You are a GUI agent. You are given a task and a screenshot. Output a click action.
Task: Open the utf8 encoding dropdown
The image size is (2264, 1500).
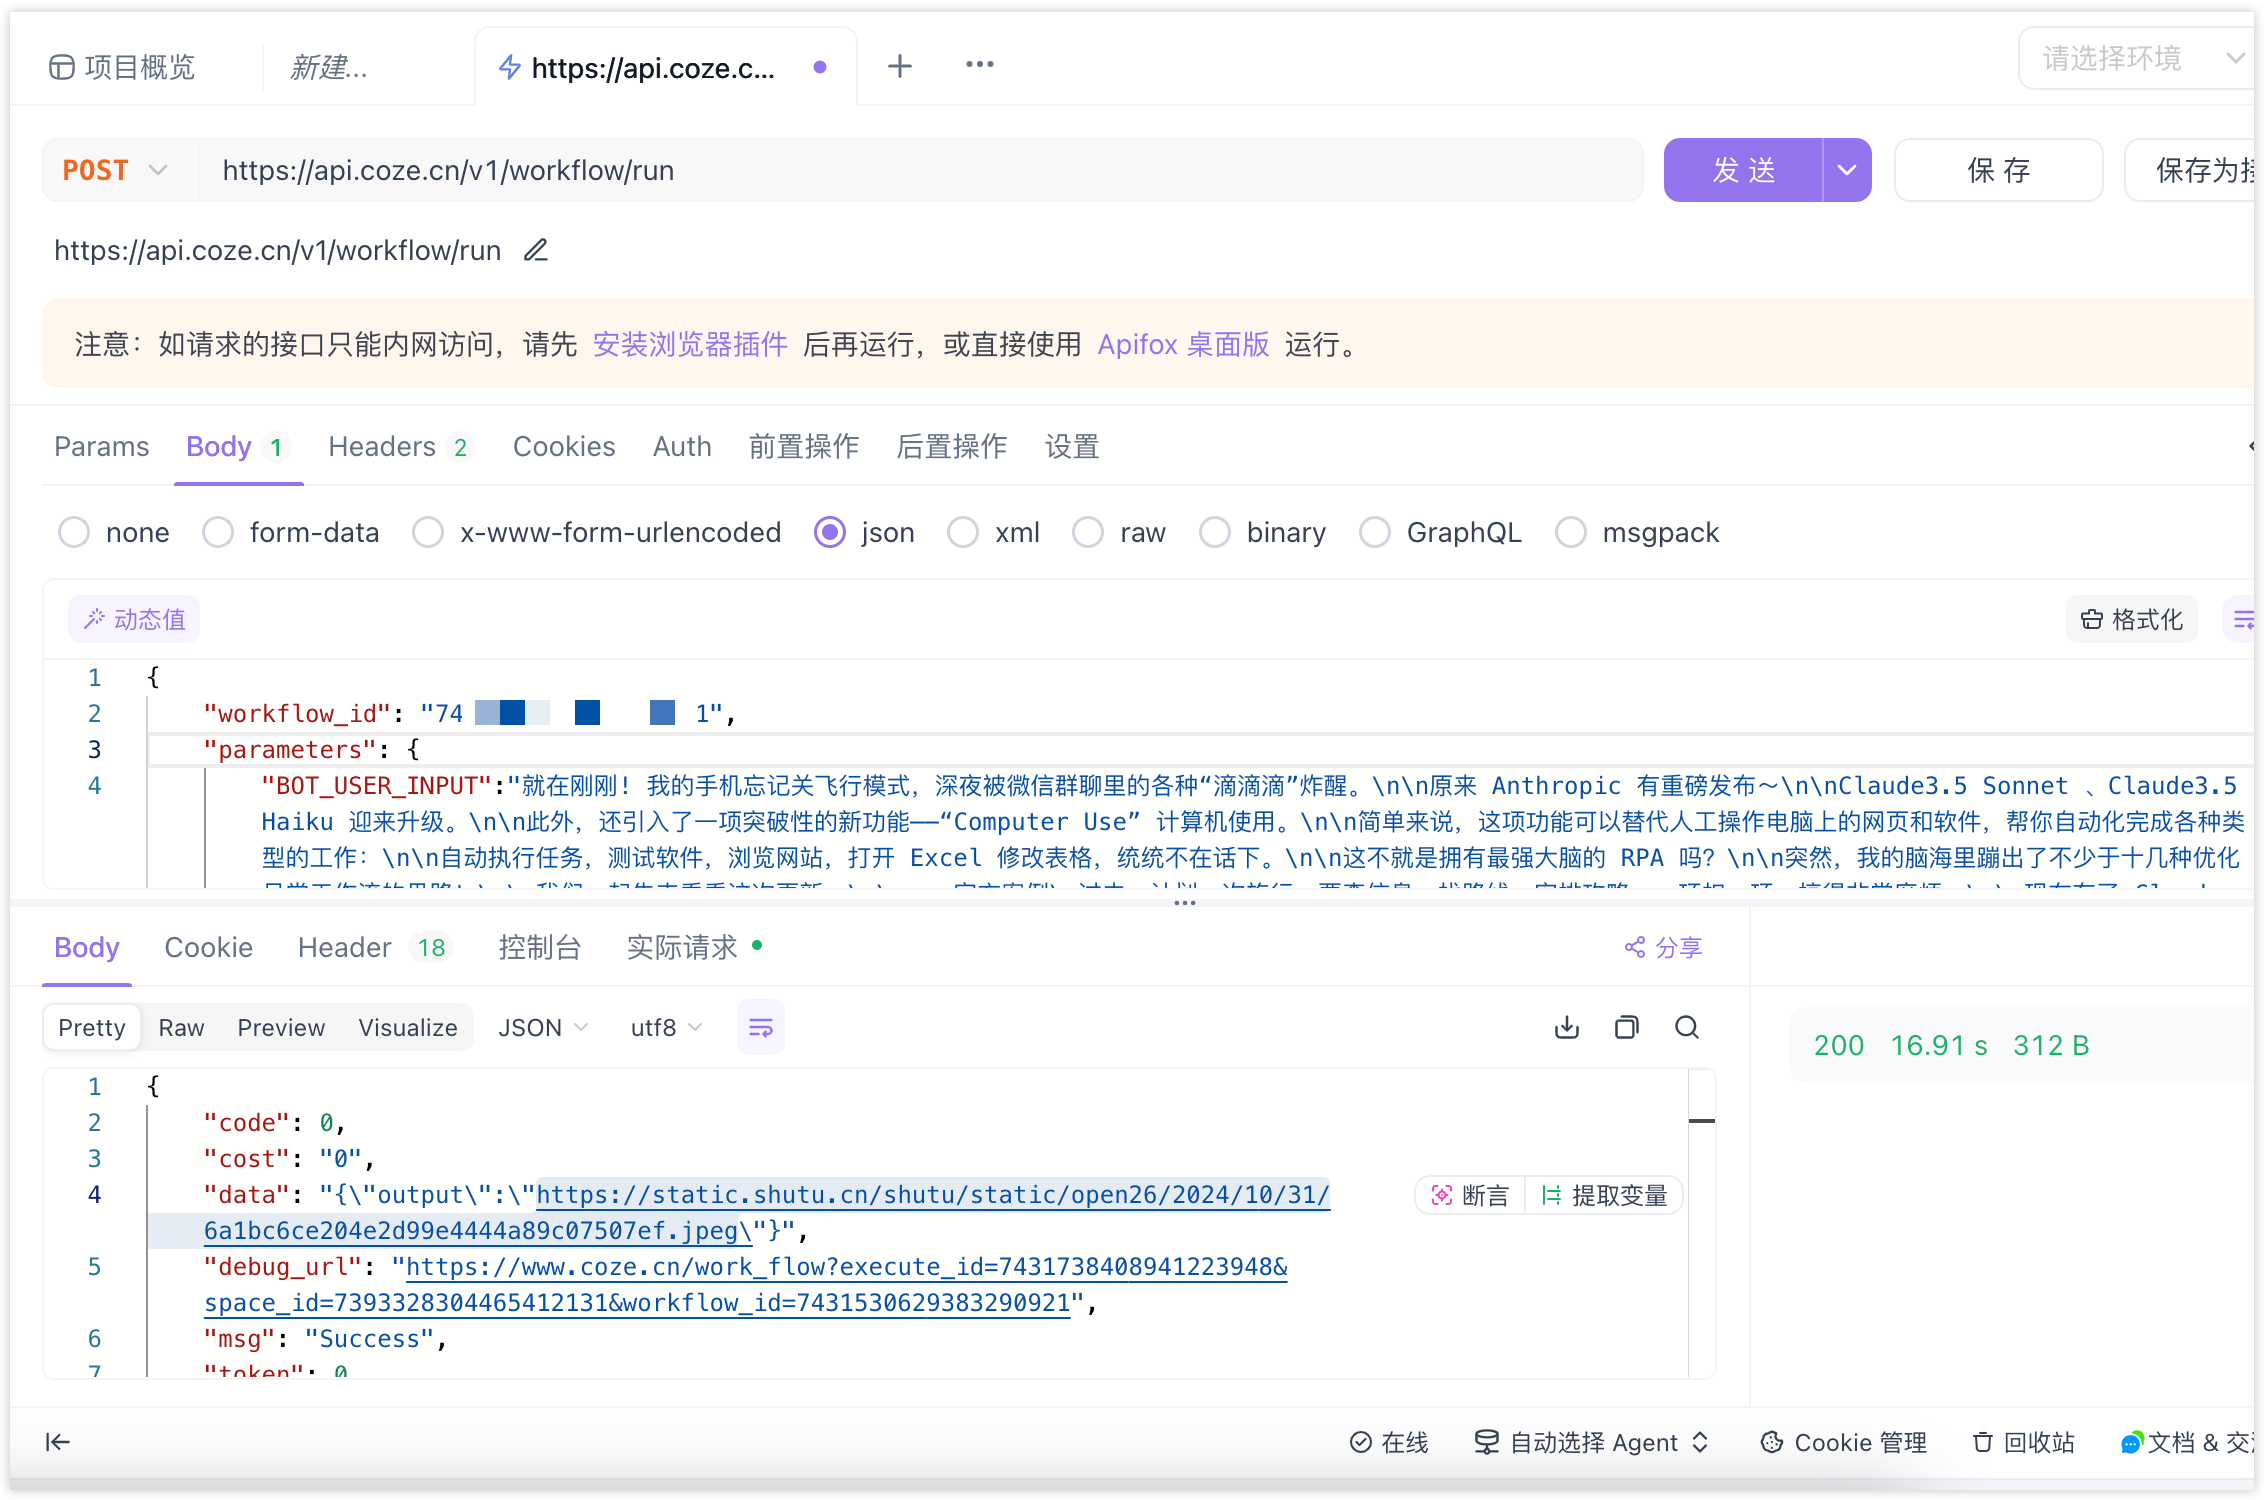(x=666, y=1028)
